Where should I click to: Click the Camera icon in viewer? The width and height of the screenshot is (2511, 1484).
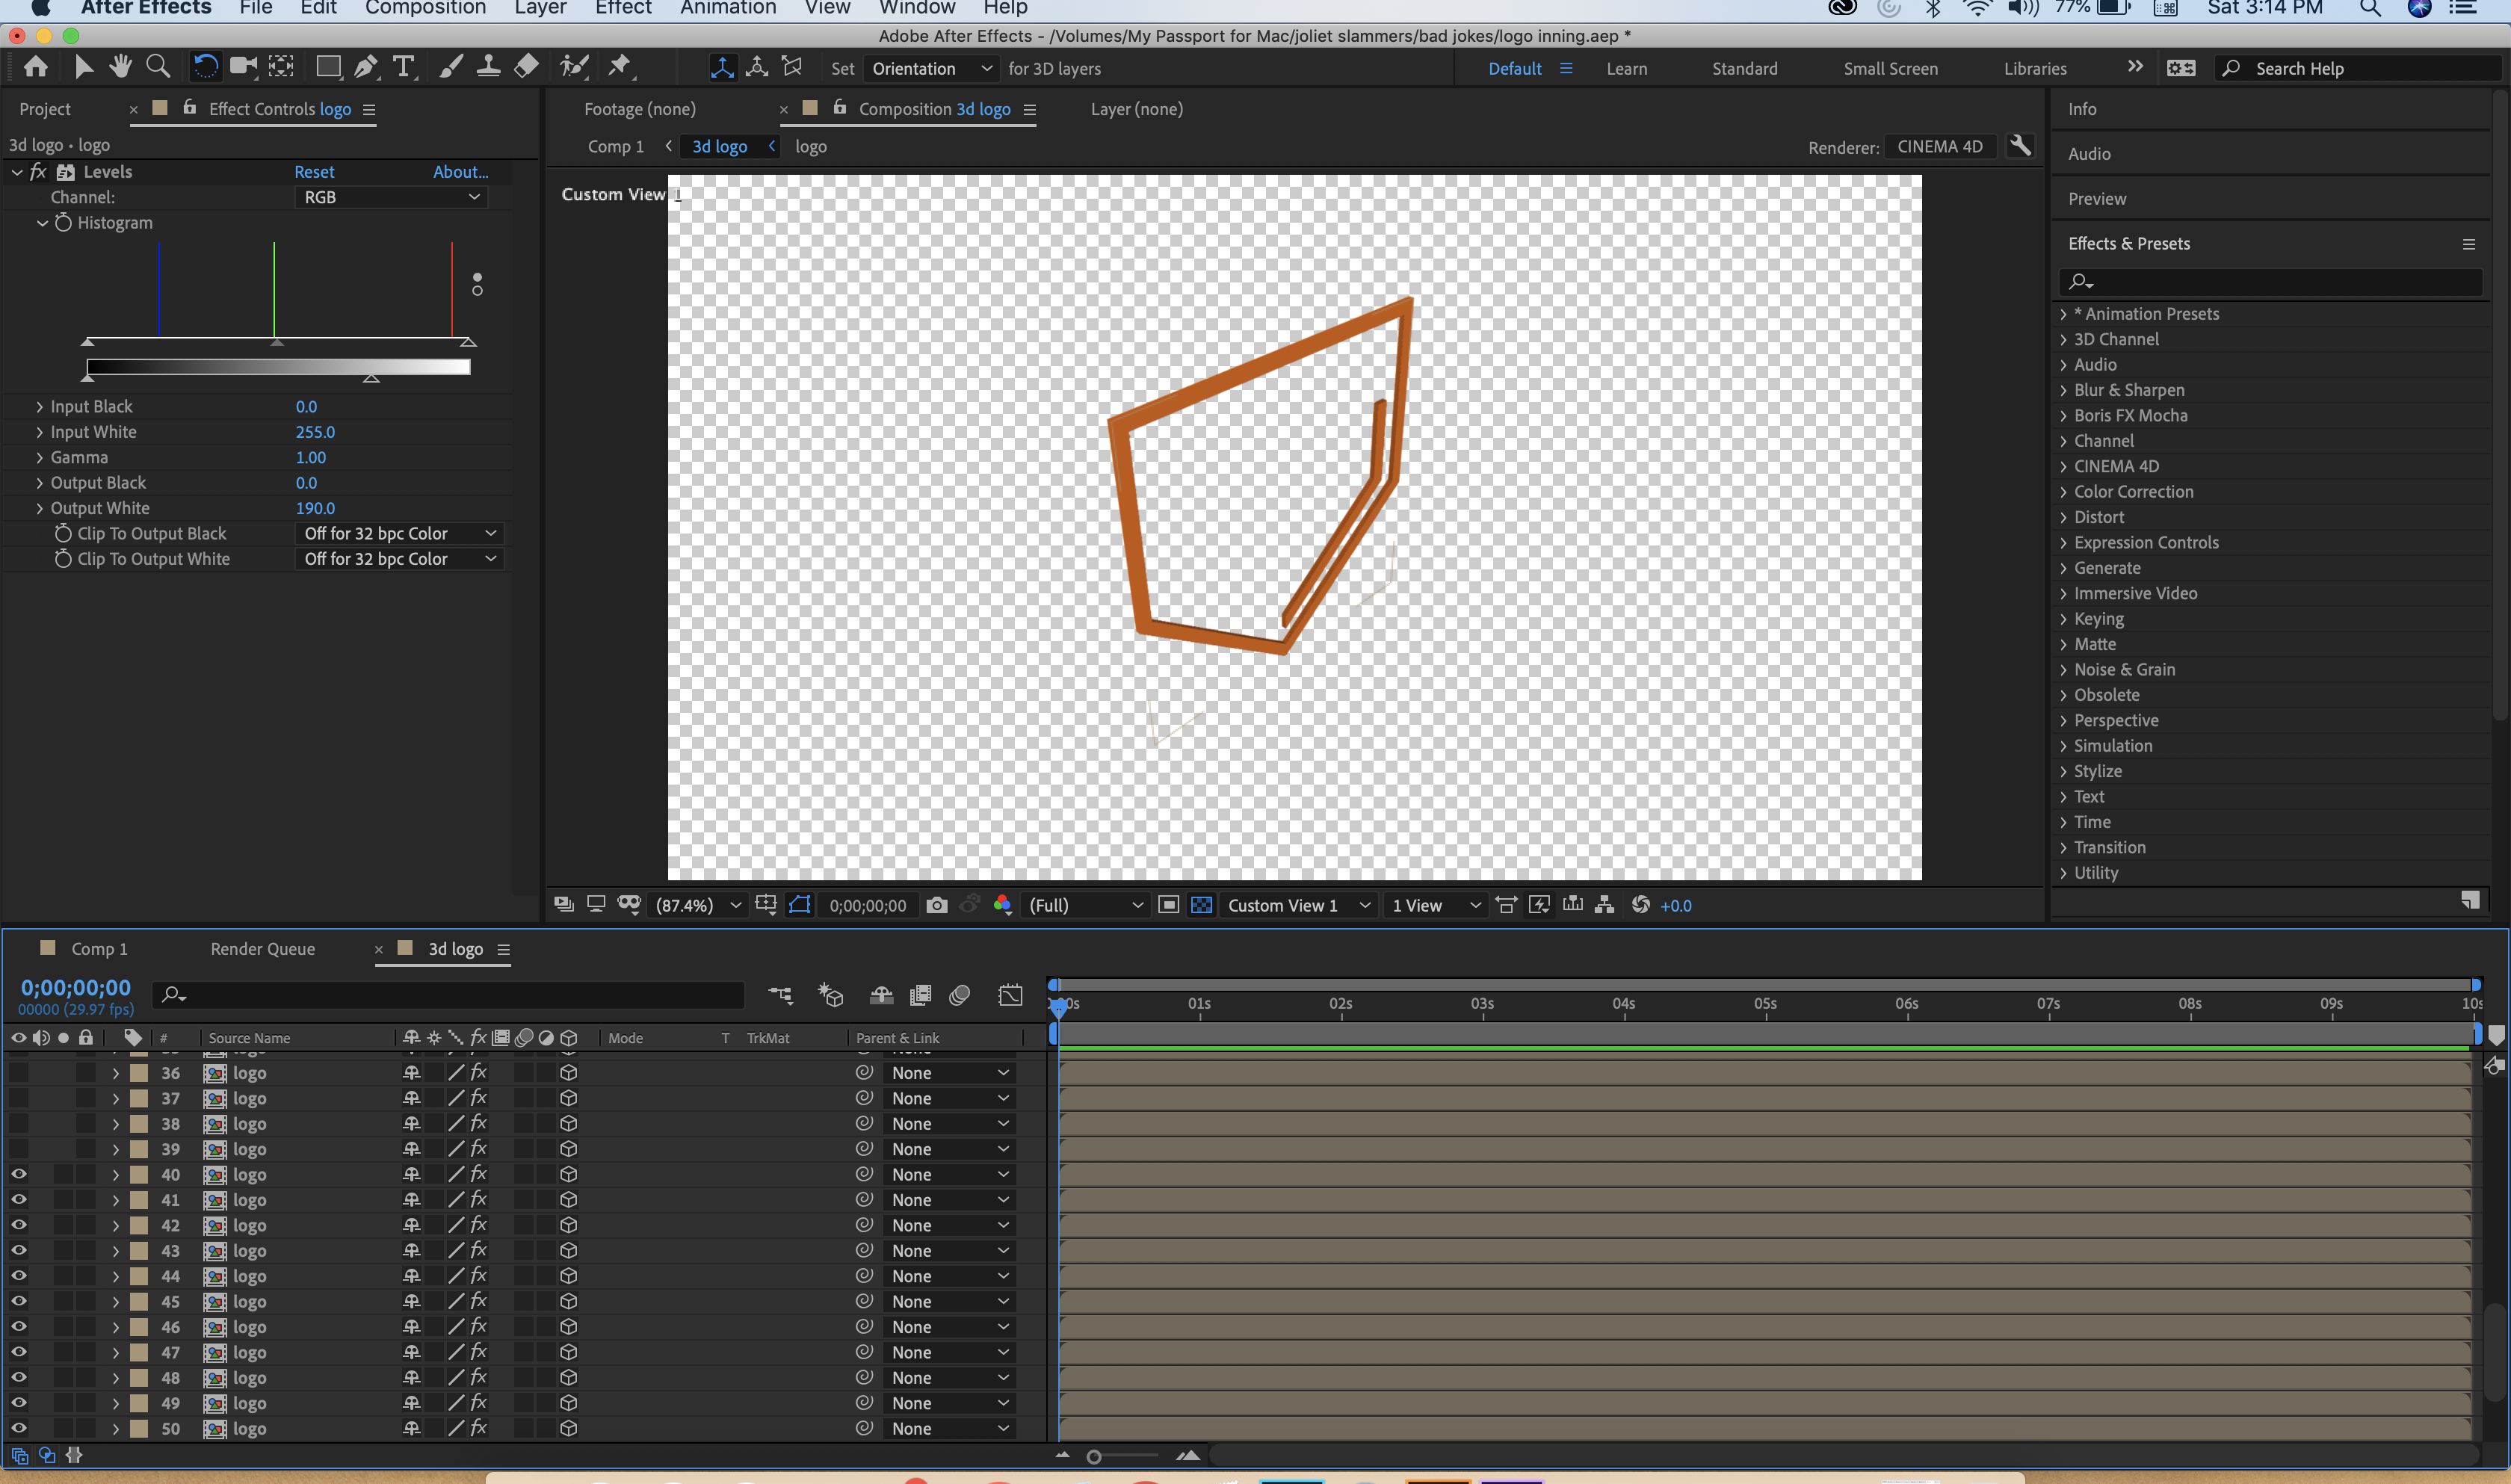[x=933, y=905]
